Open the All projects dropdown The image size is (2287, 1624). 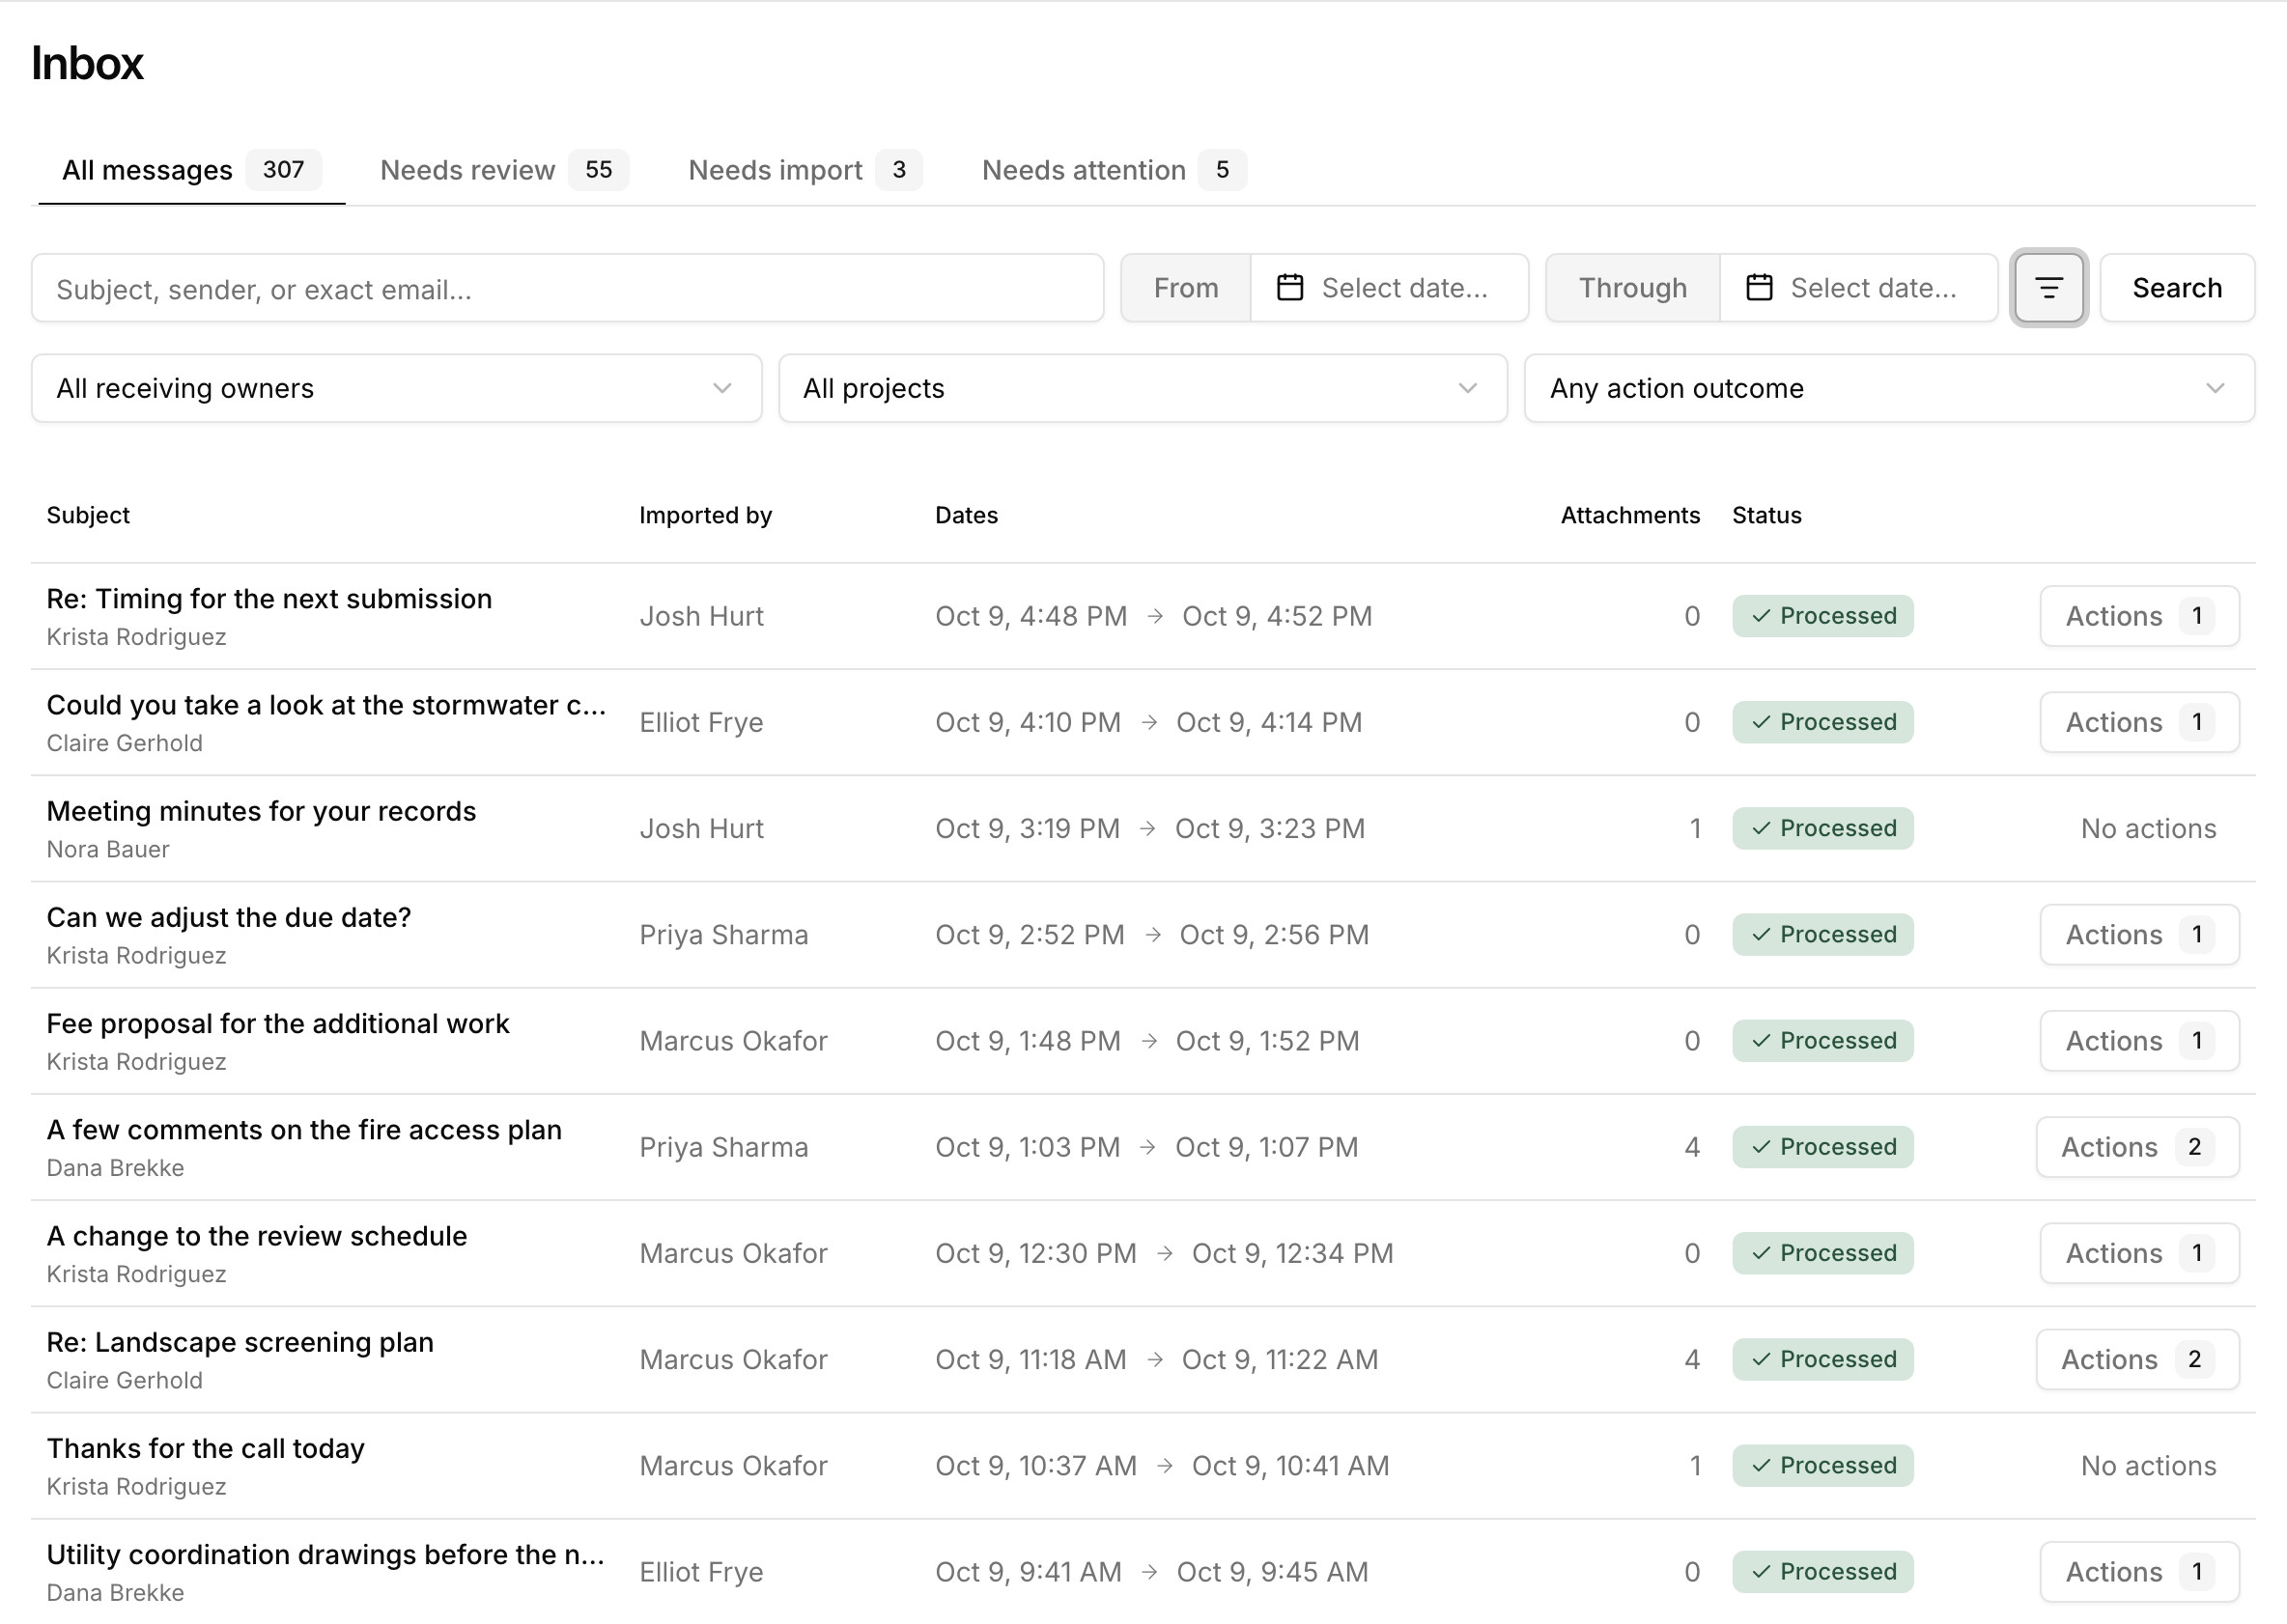pos(1143,388)
